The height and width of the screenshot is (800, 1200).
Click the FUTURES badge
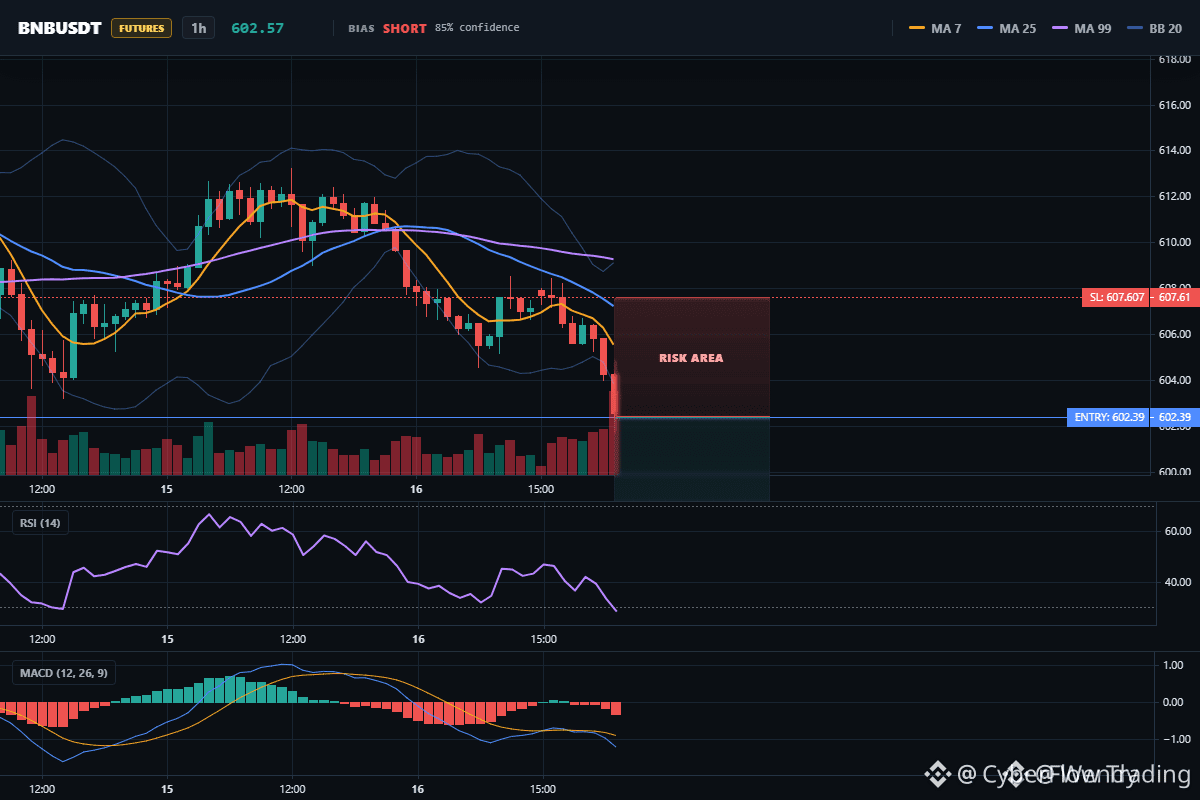(141, 28)
